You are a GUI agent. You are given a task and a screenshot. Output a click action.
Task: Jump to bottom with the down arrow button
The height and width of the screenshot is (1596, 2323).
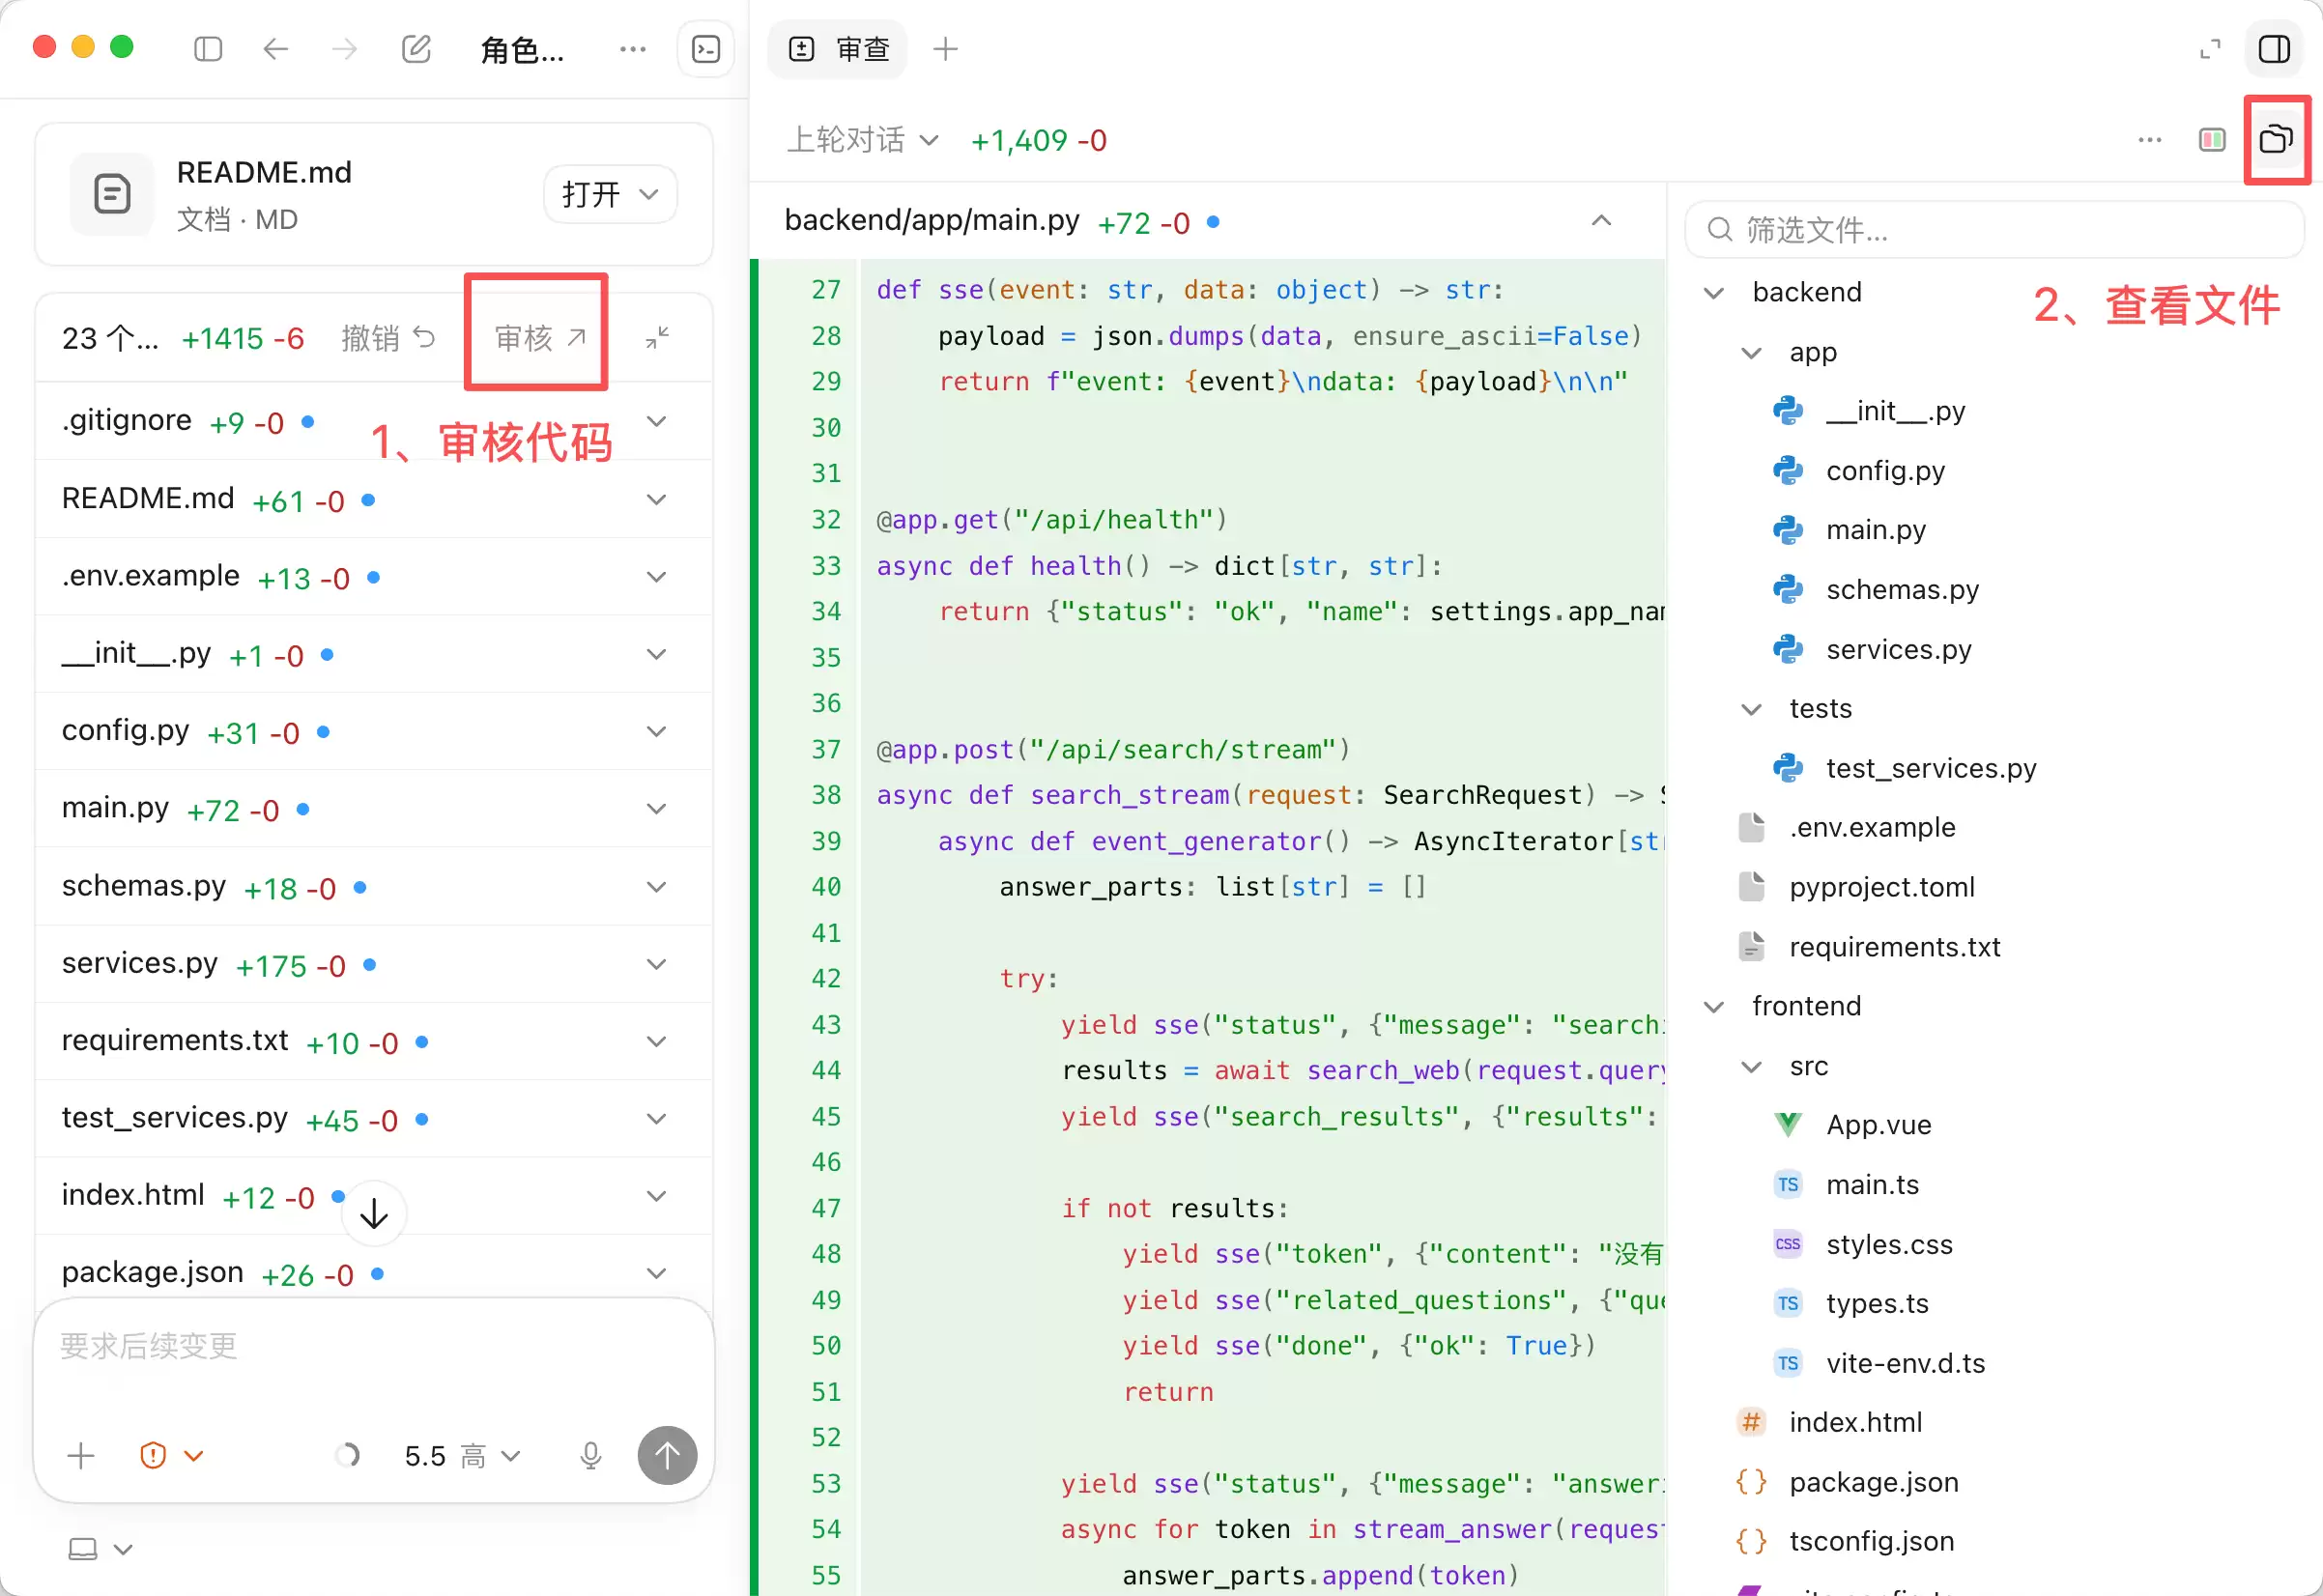374,1214
